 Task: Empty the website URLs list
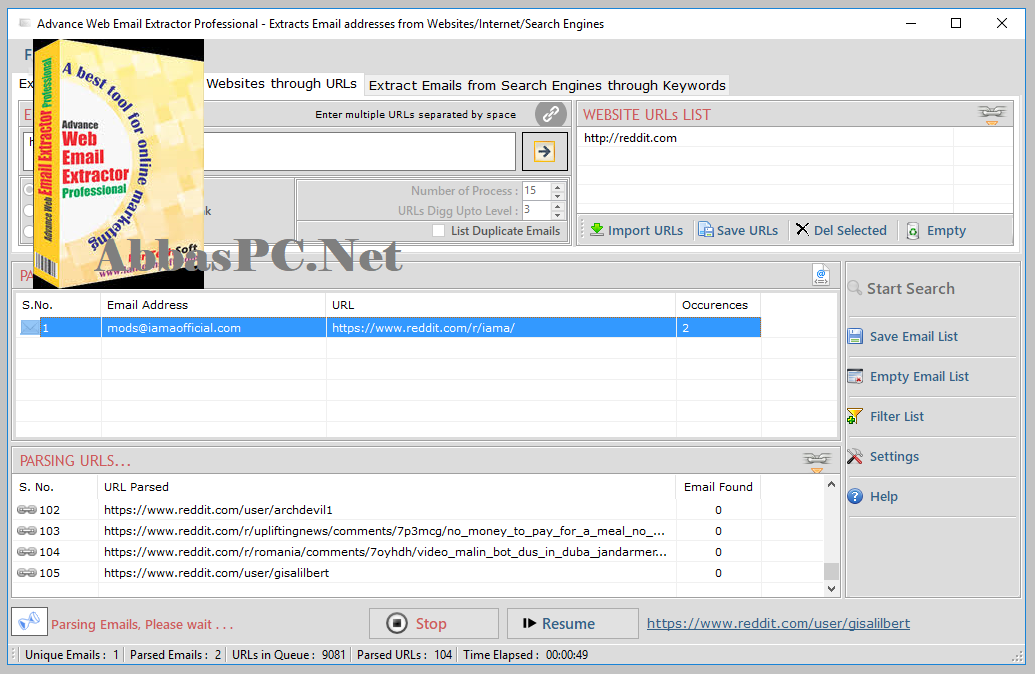tap(936, 230)
